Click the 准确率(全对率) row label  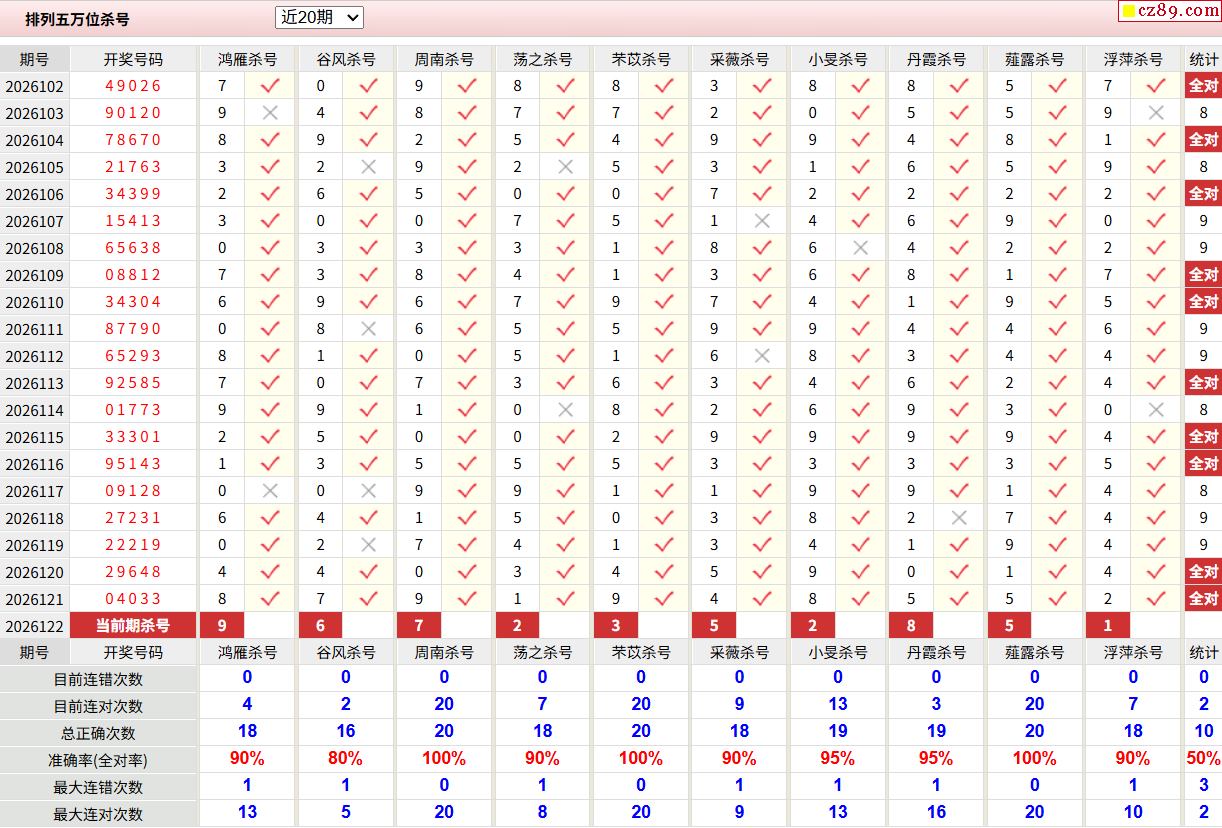coord(98,760)
